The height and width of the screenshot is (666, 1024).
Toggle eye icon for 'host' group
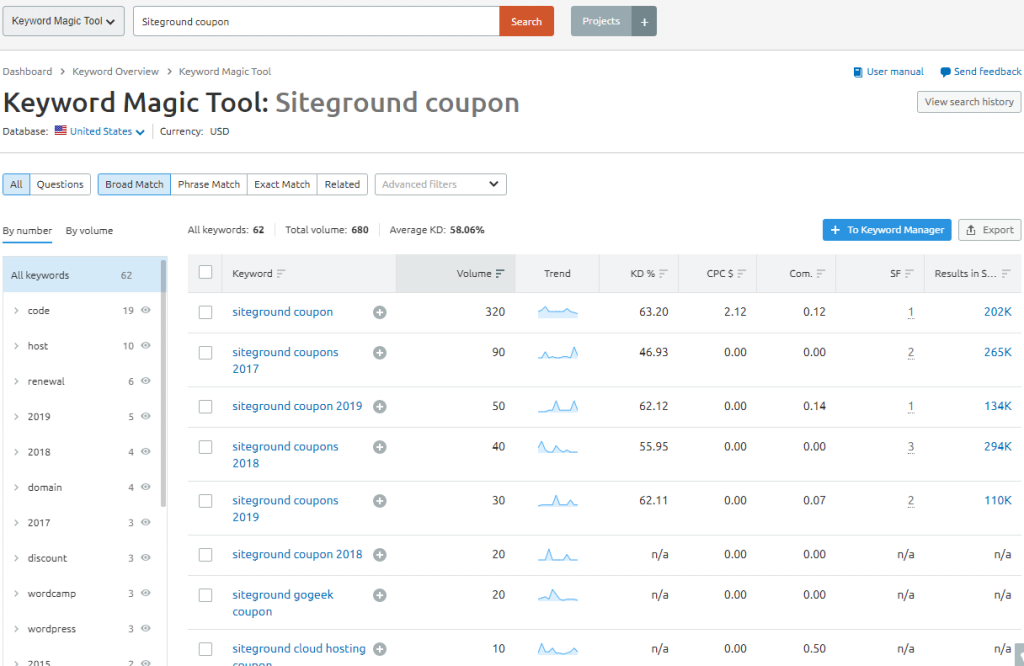146,345
